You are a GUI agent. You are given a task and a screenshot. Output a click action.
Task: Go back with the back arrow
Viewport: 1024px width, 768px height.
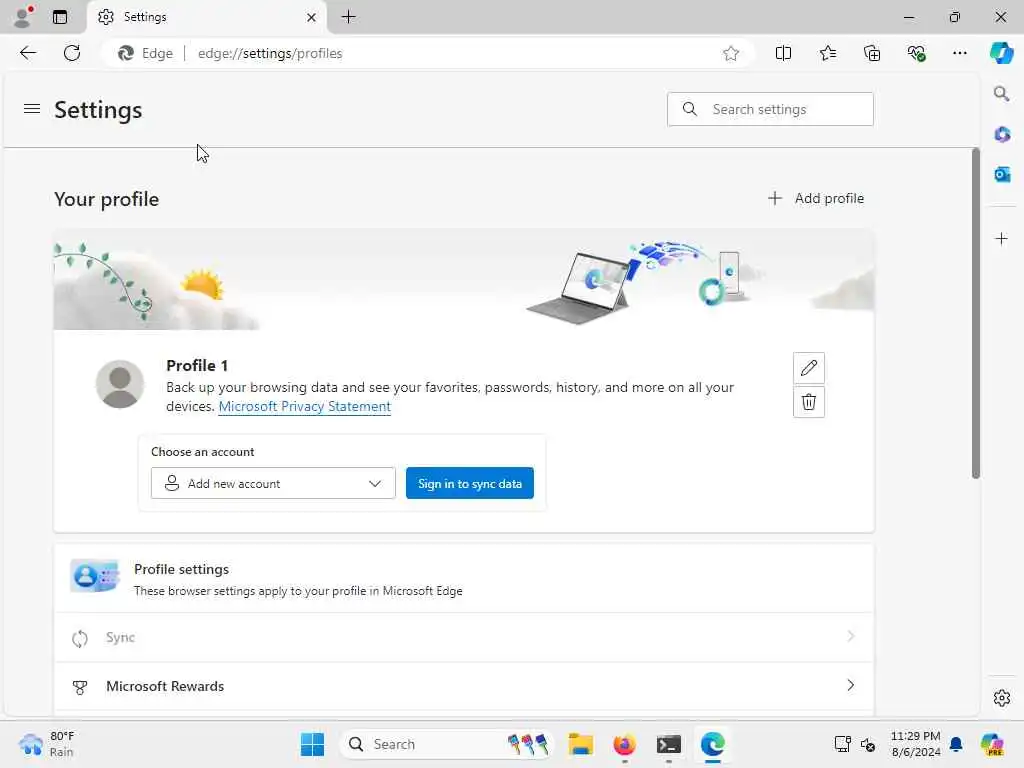pos(28,53)
